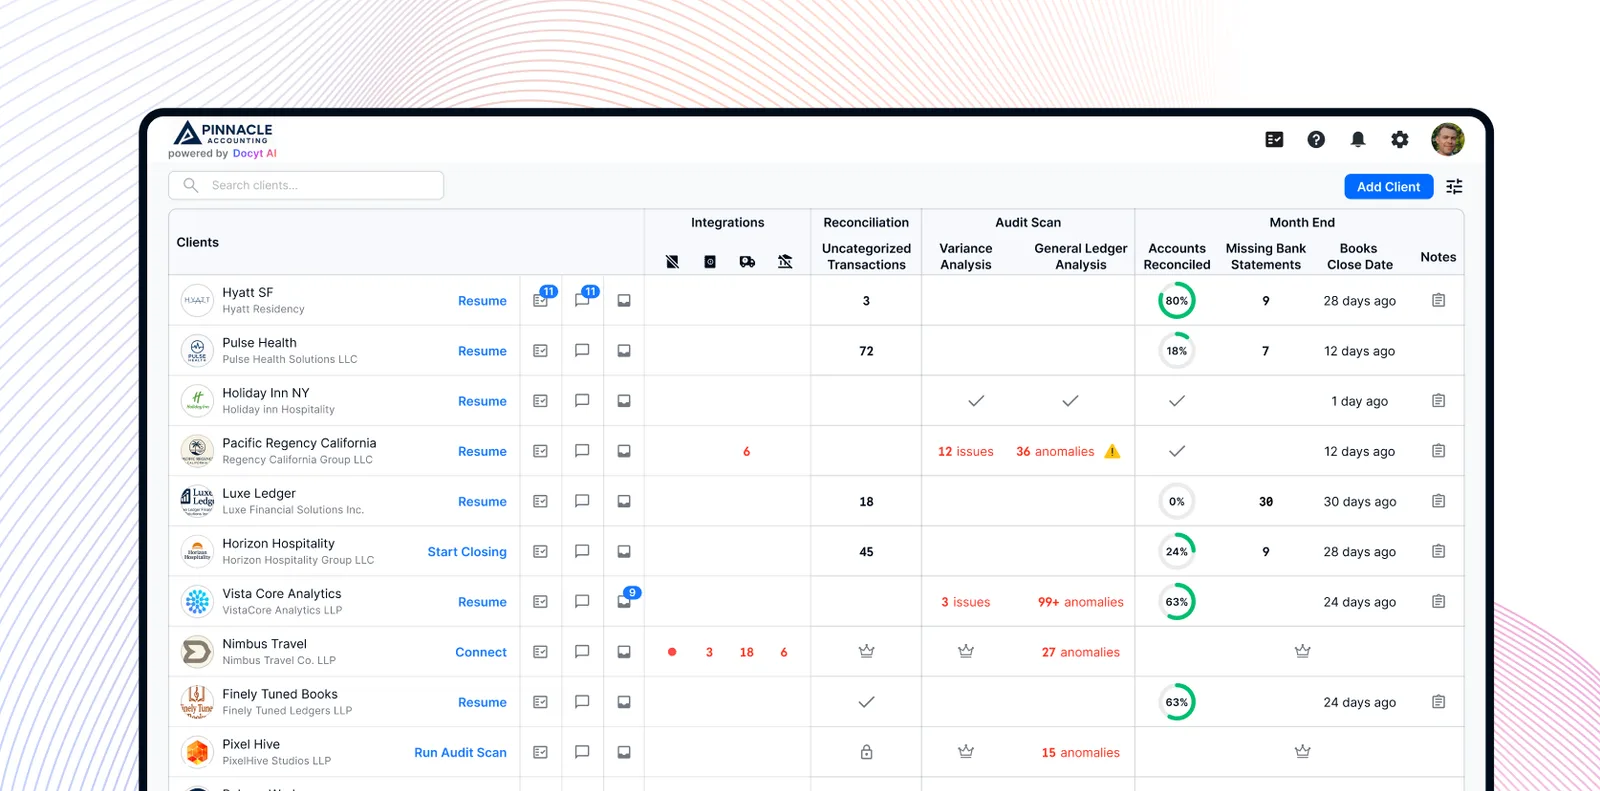Open Holiday Inn NY tasks icon
Viewport: 1600px width, 791px height.
coord(541,401)
